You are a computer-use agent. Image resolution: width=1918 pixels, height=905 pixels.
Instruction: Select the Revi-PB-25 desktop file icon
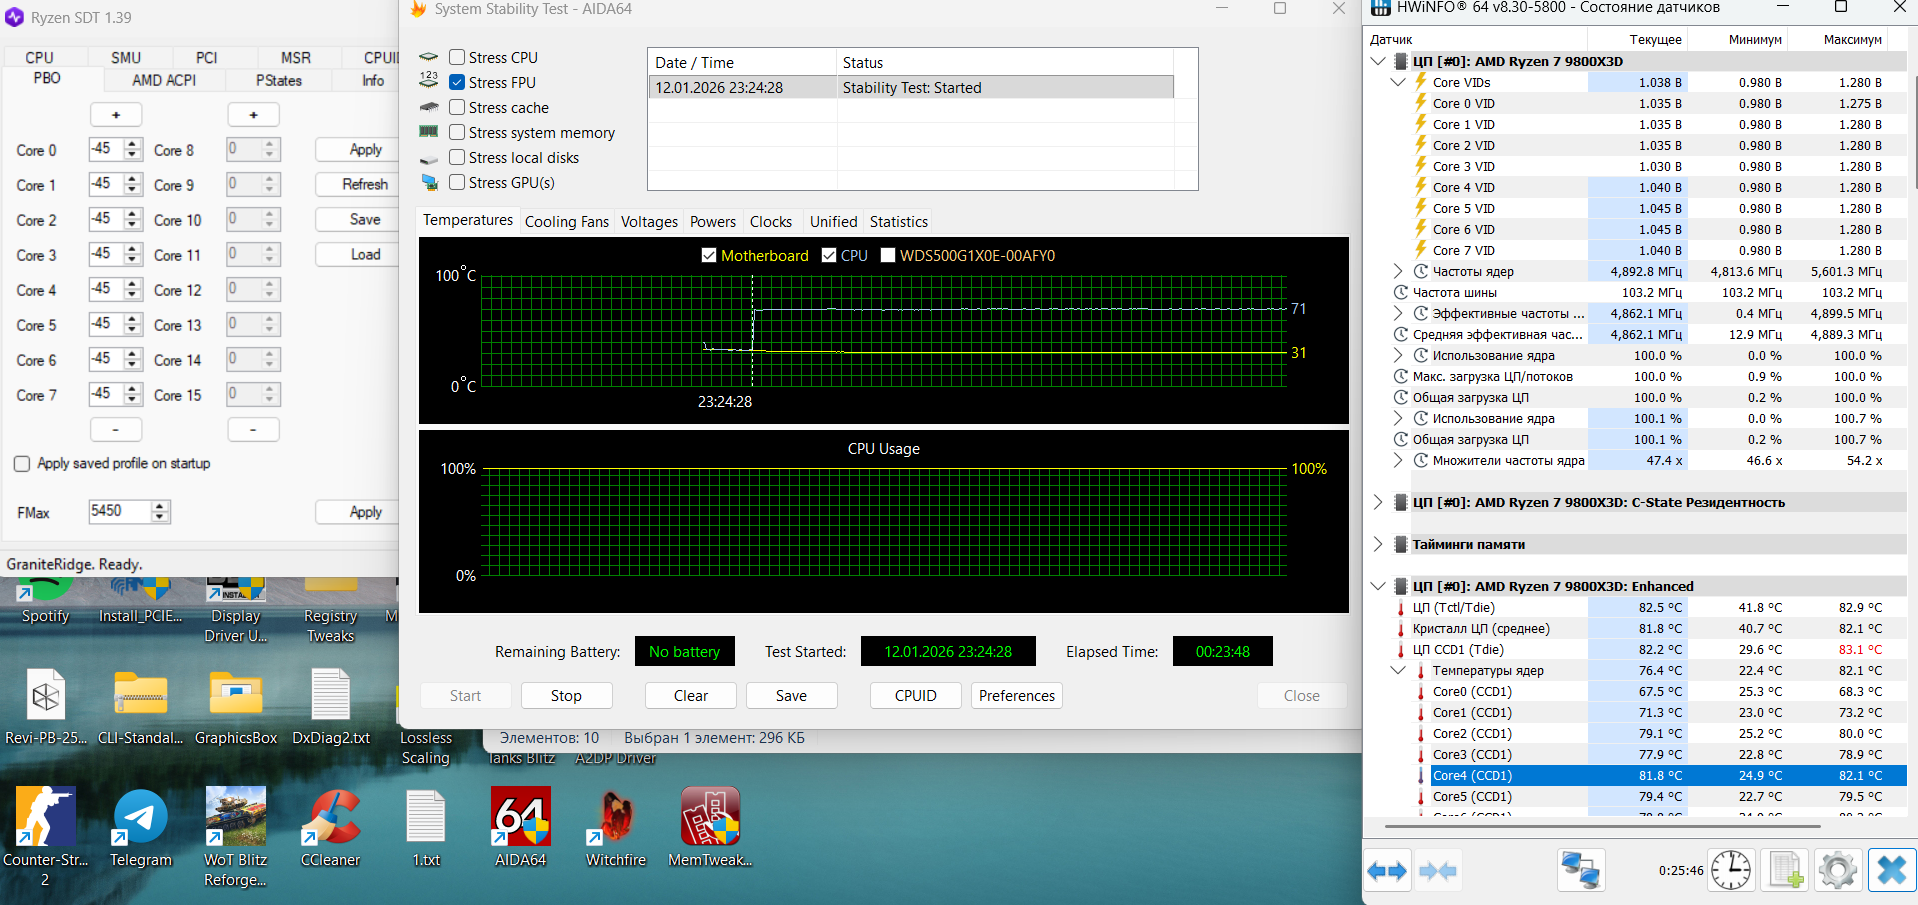coord(46,706)
